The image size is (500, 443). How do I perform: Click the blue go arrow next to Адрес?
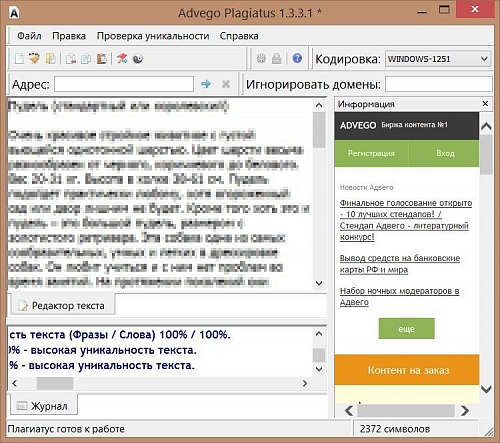pyautogui.click(x=206, y=84)
